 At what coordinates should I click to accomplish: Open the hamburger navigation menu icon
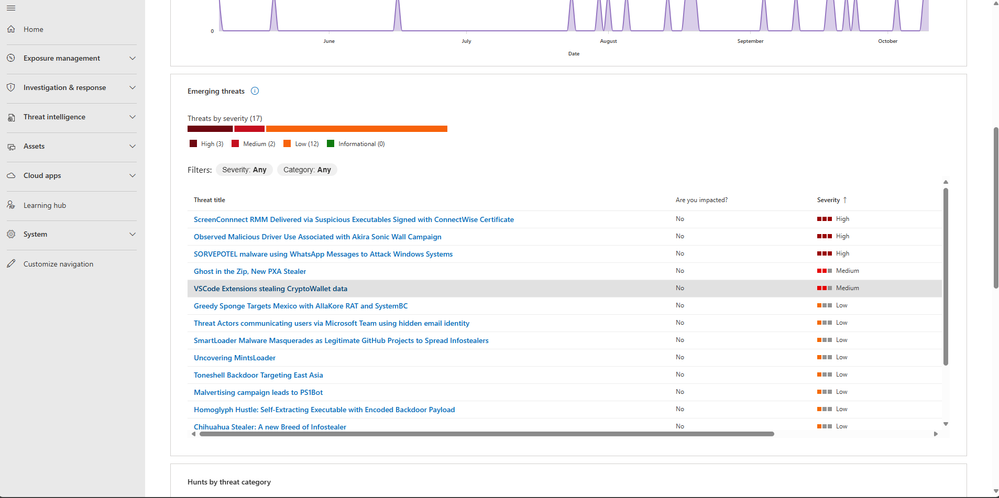pyautogui.click(x=11, y=8)
